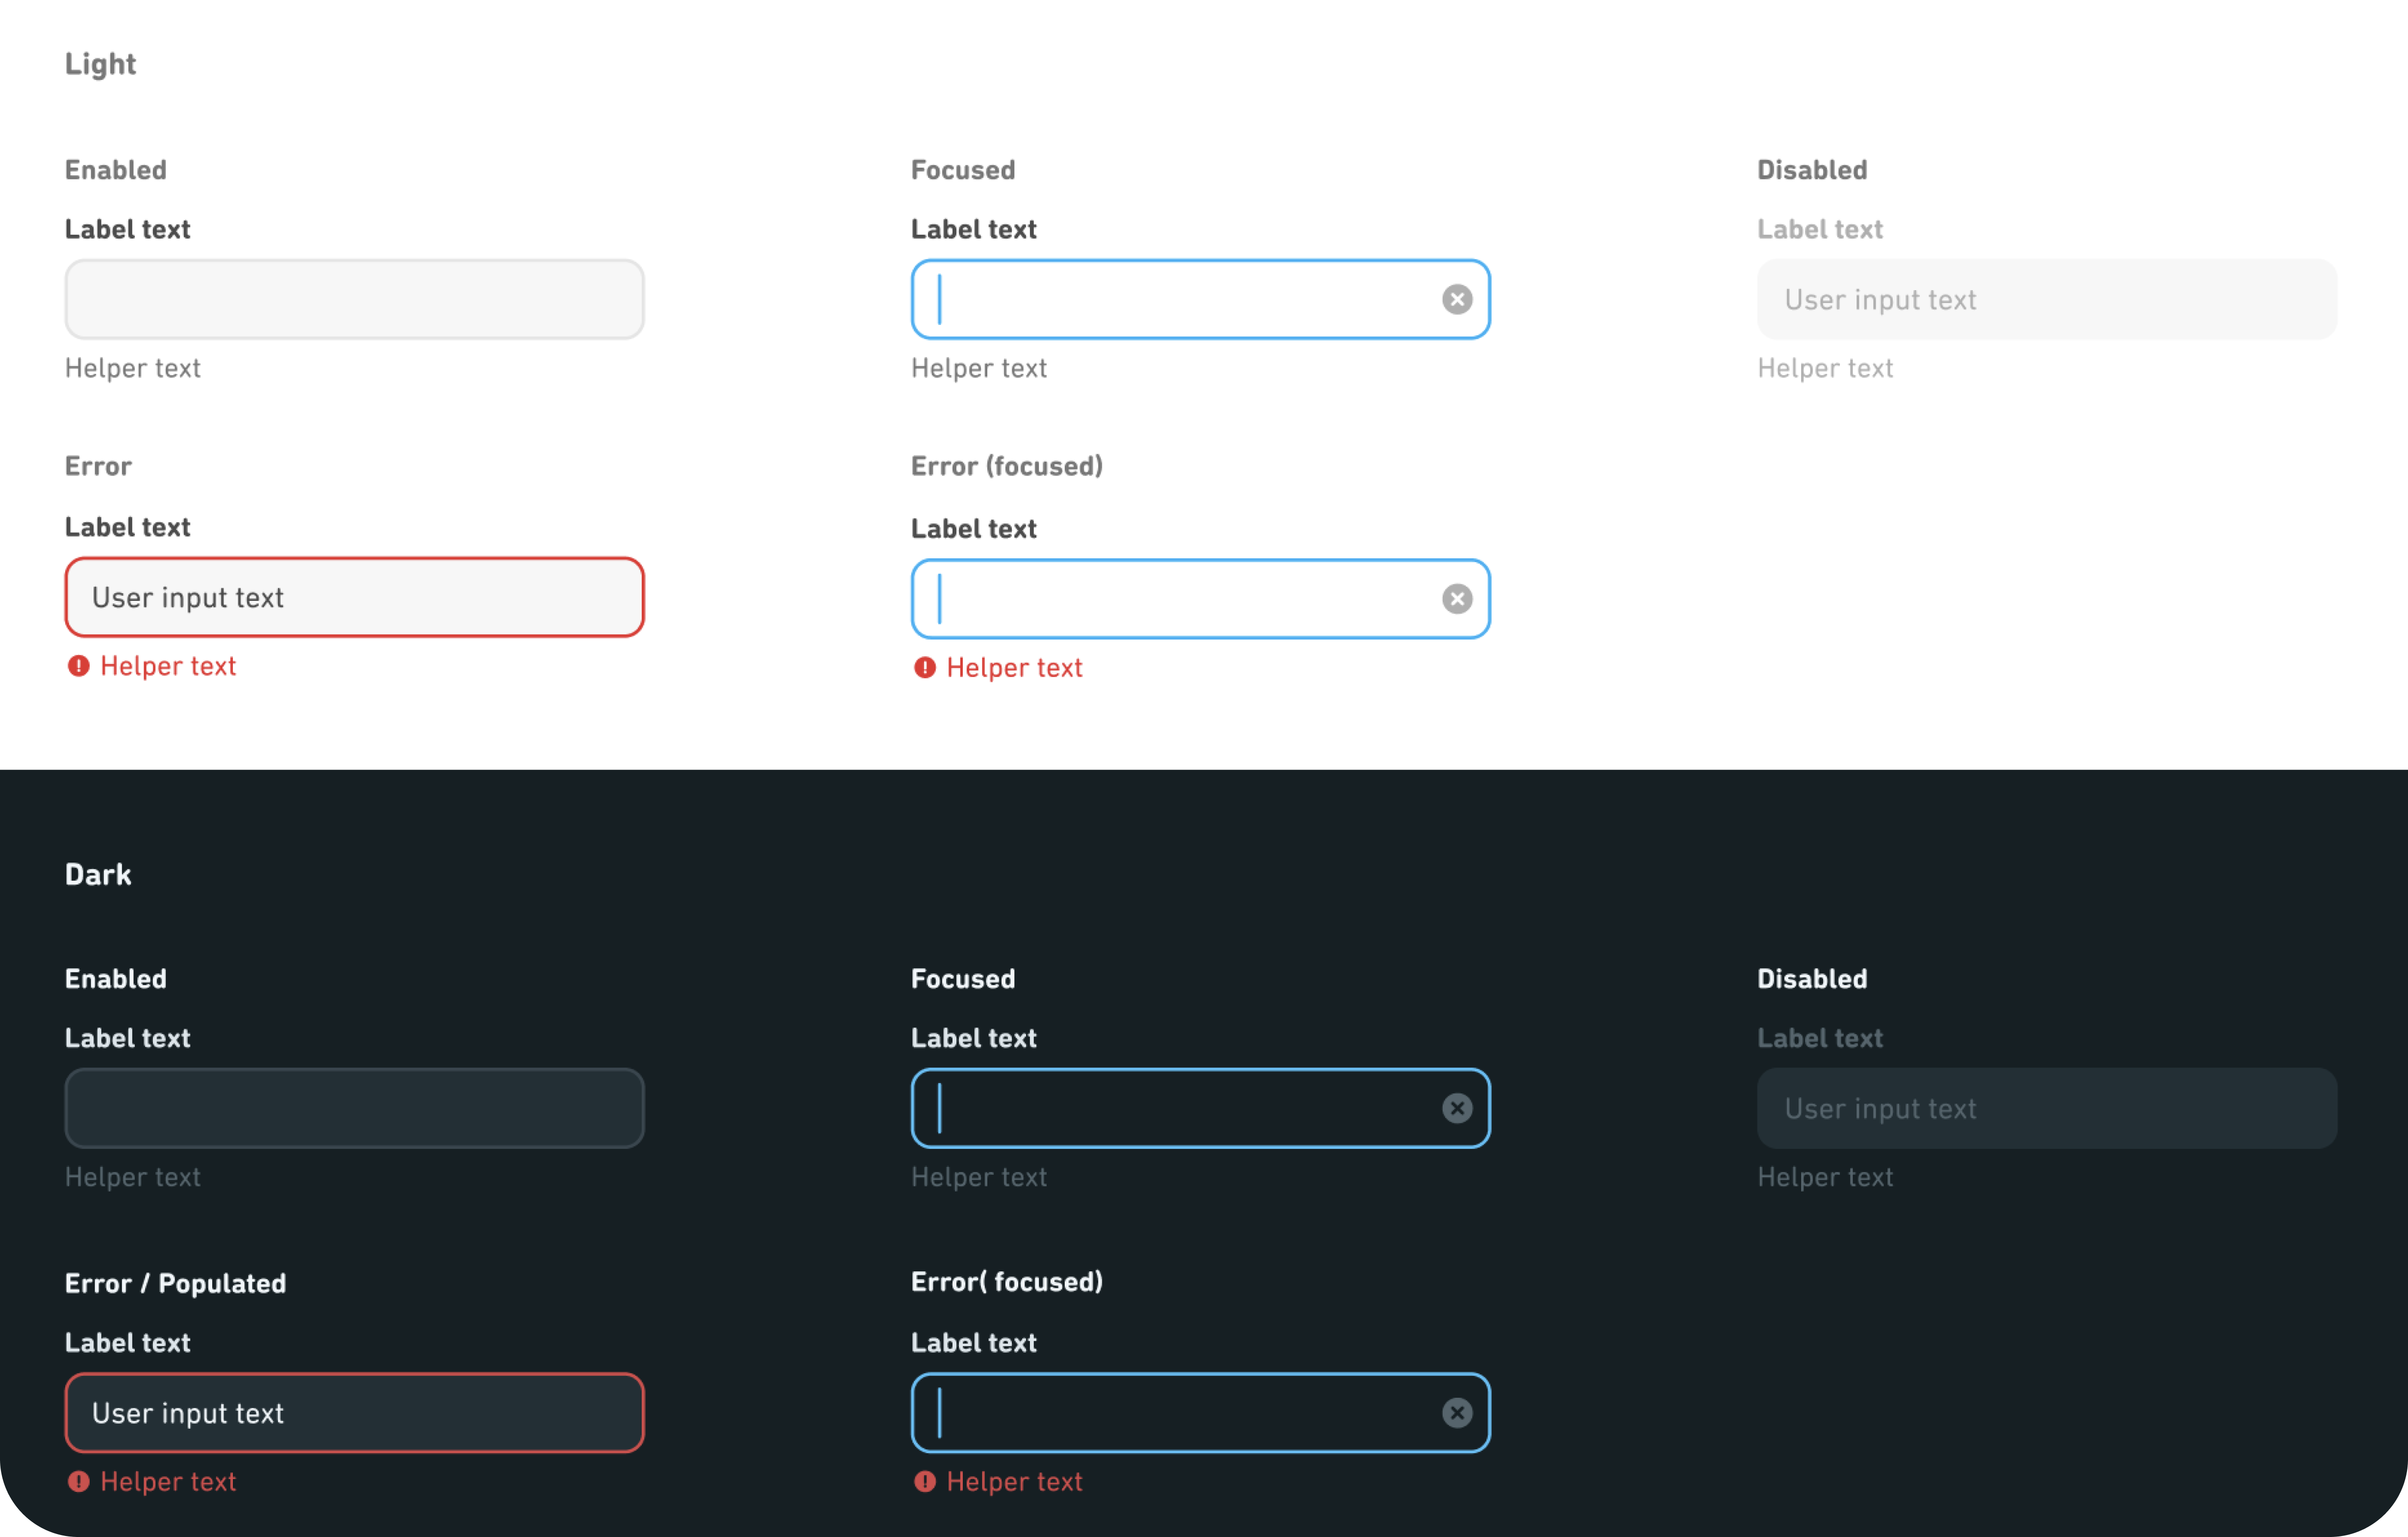
Task: Click the Dark Disabled input field
Action: pos(2047,1108)
